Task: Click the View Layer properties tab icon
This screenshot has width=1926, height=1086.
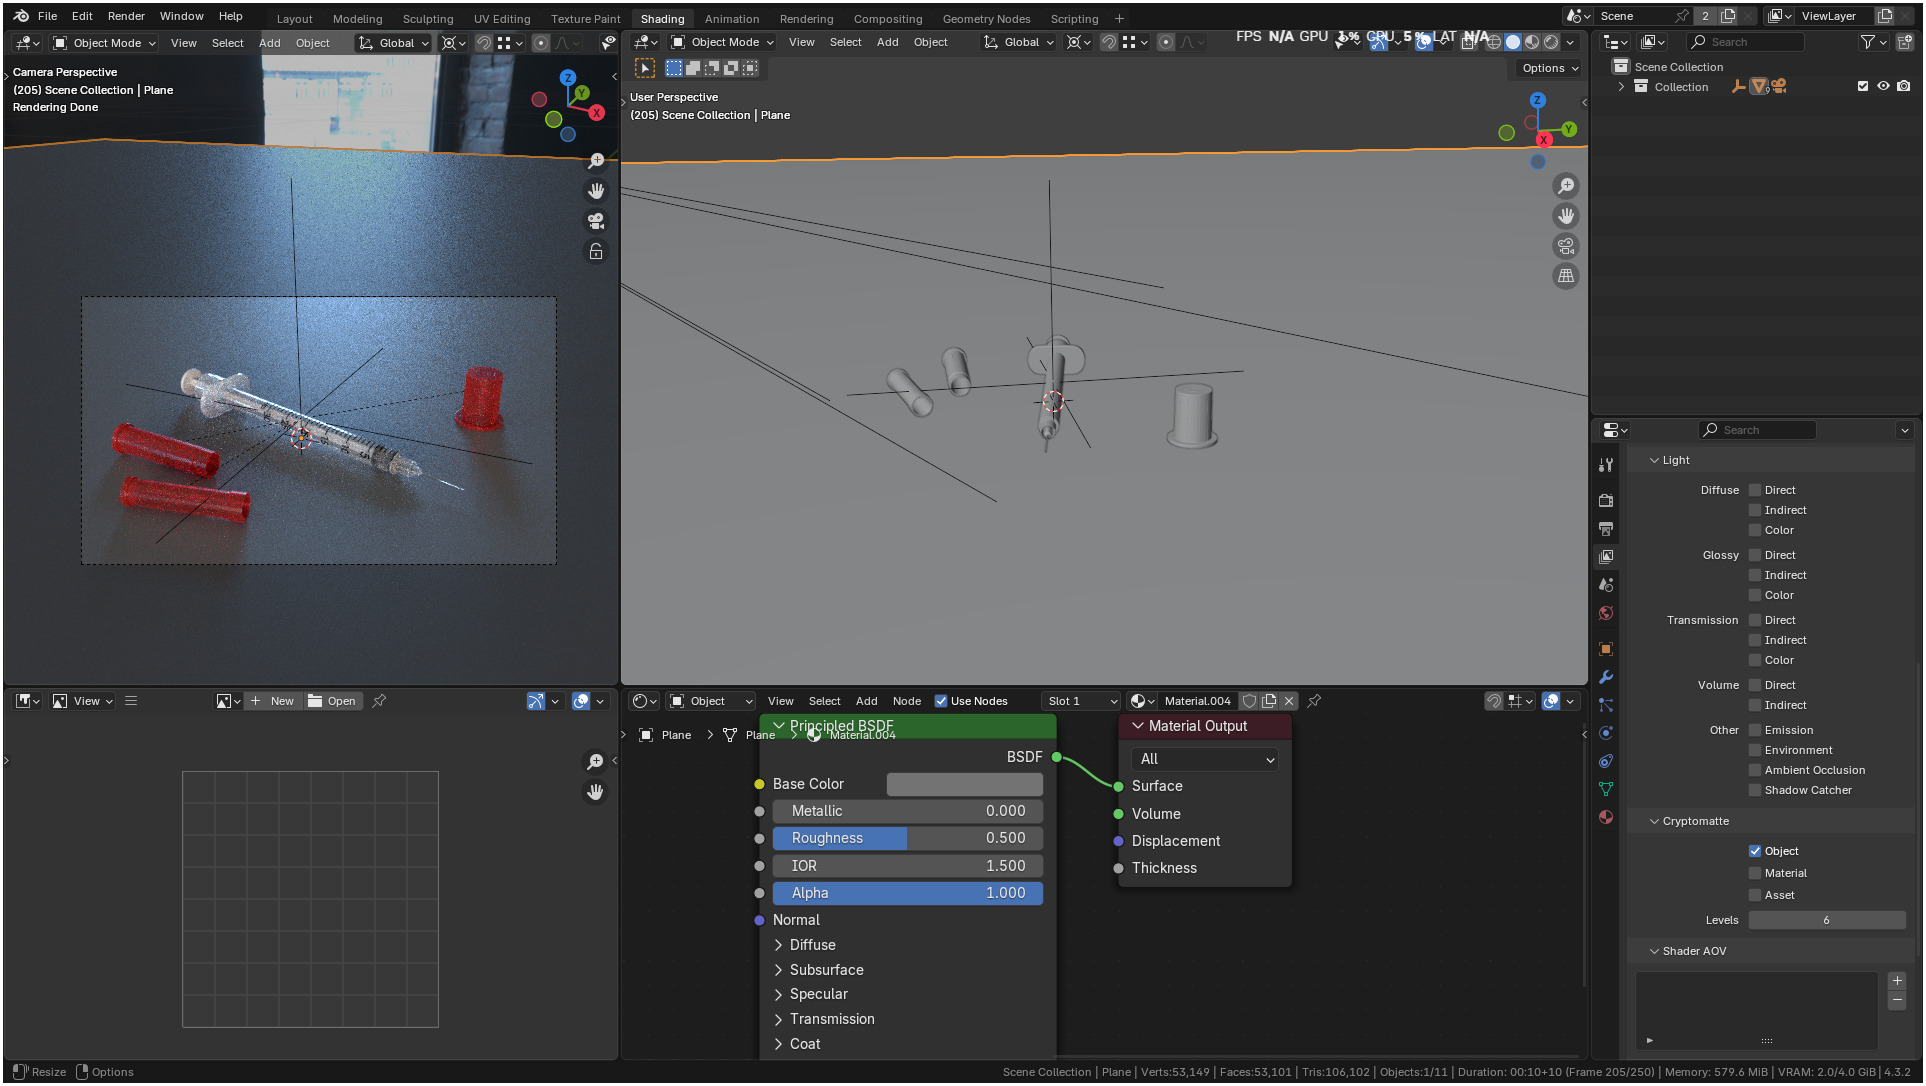Action: click(1606, 557)
